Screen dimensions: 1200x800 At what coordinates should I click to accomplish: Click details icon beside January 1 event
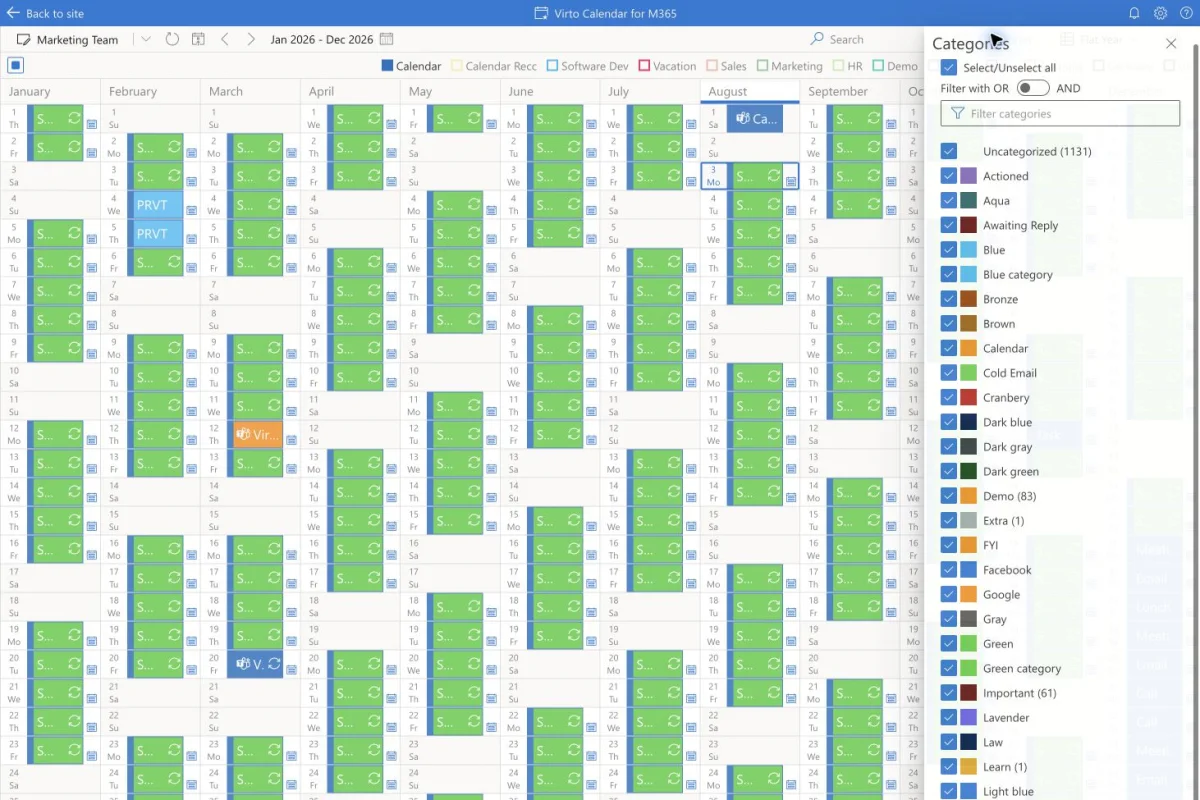pyautogui.click(x=92, y=125)
